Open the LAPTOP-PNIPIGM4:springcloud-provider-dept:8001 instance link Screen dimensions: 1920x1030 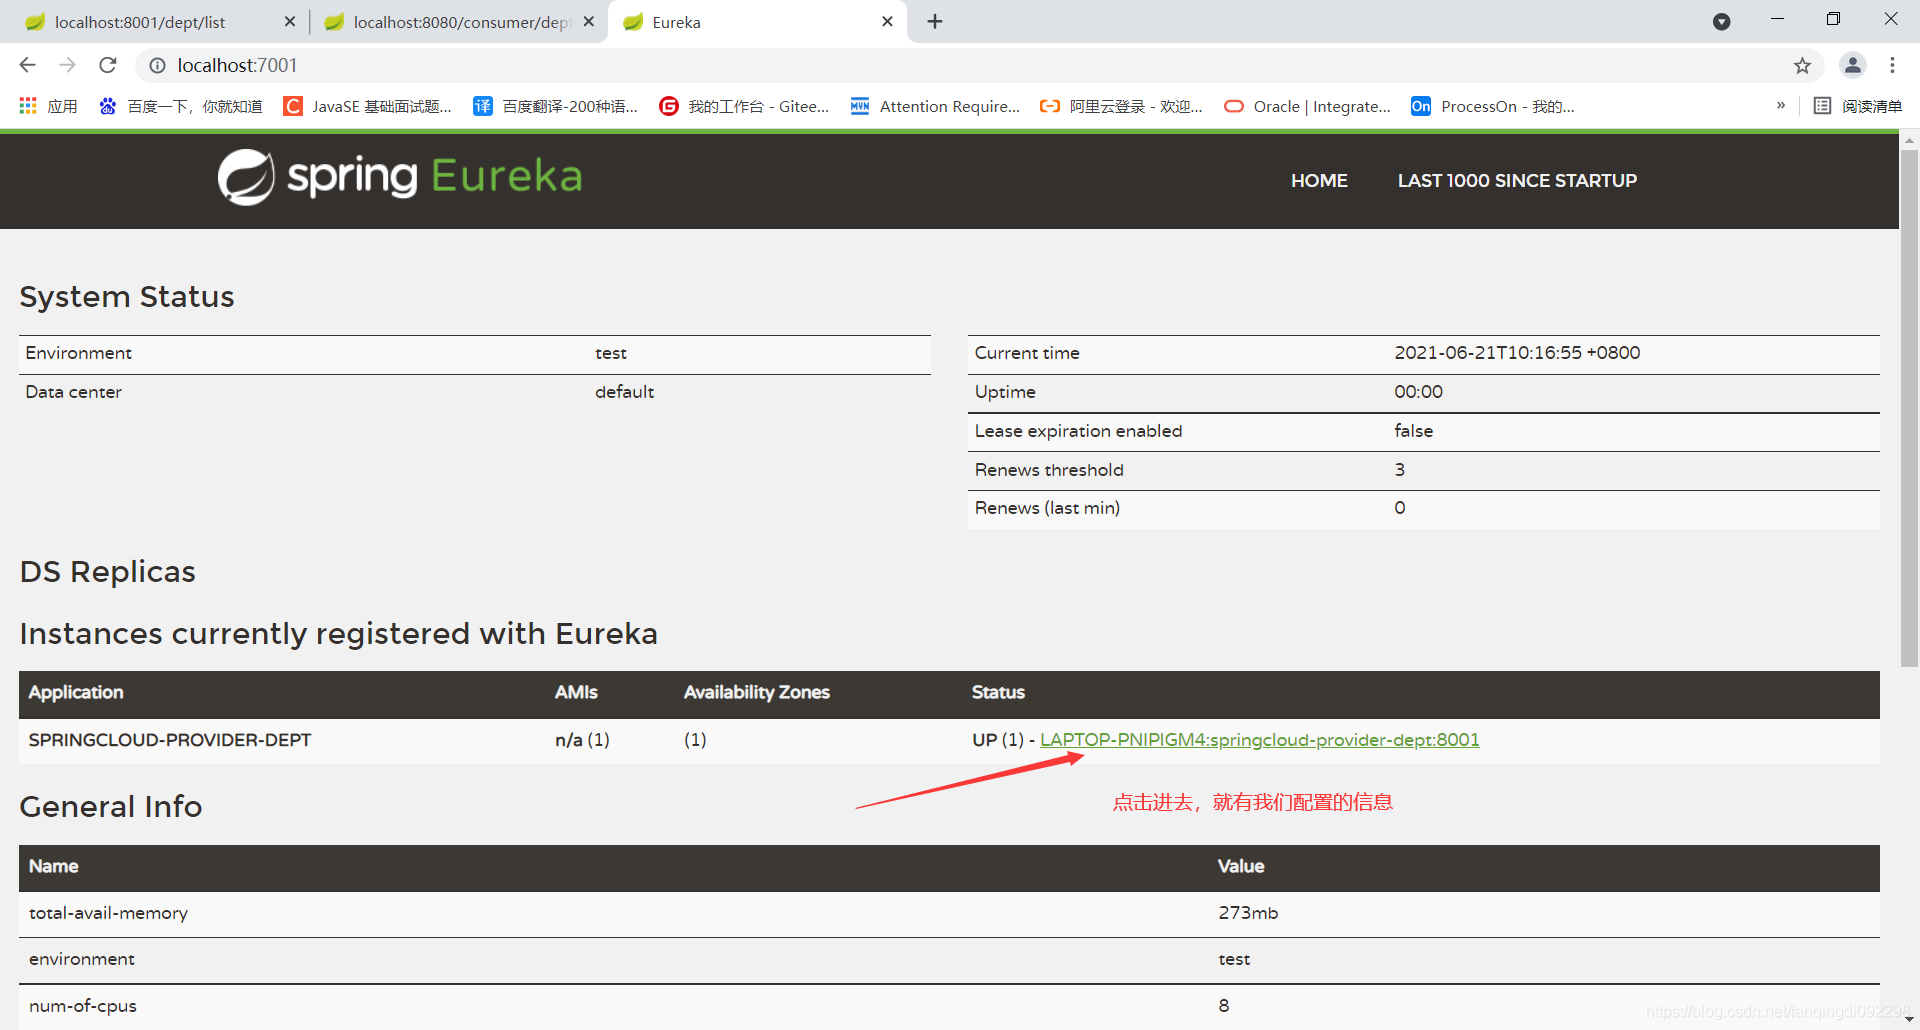coord(1259,740)
